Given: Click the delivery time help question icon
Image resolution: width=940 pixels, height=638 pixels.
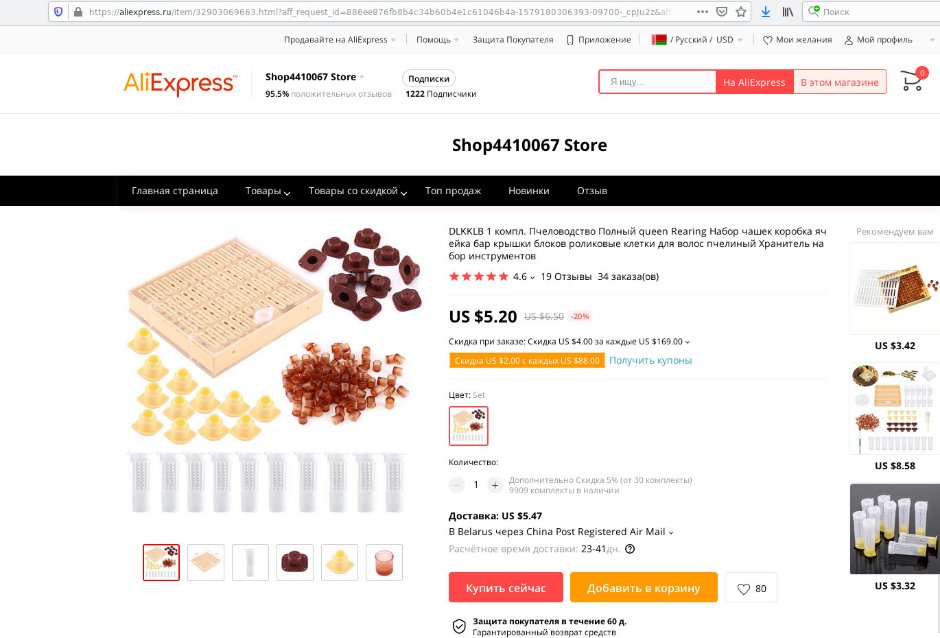Looking at the screenshot, I should [x=630, y=549].
